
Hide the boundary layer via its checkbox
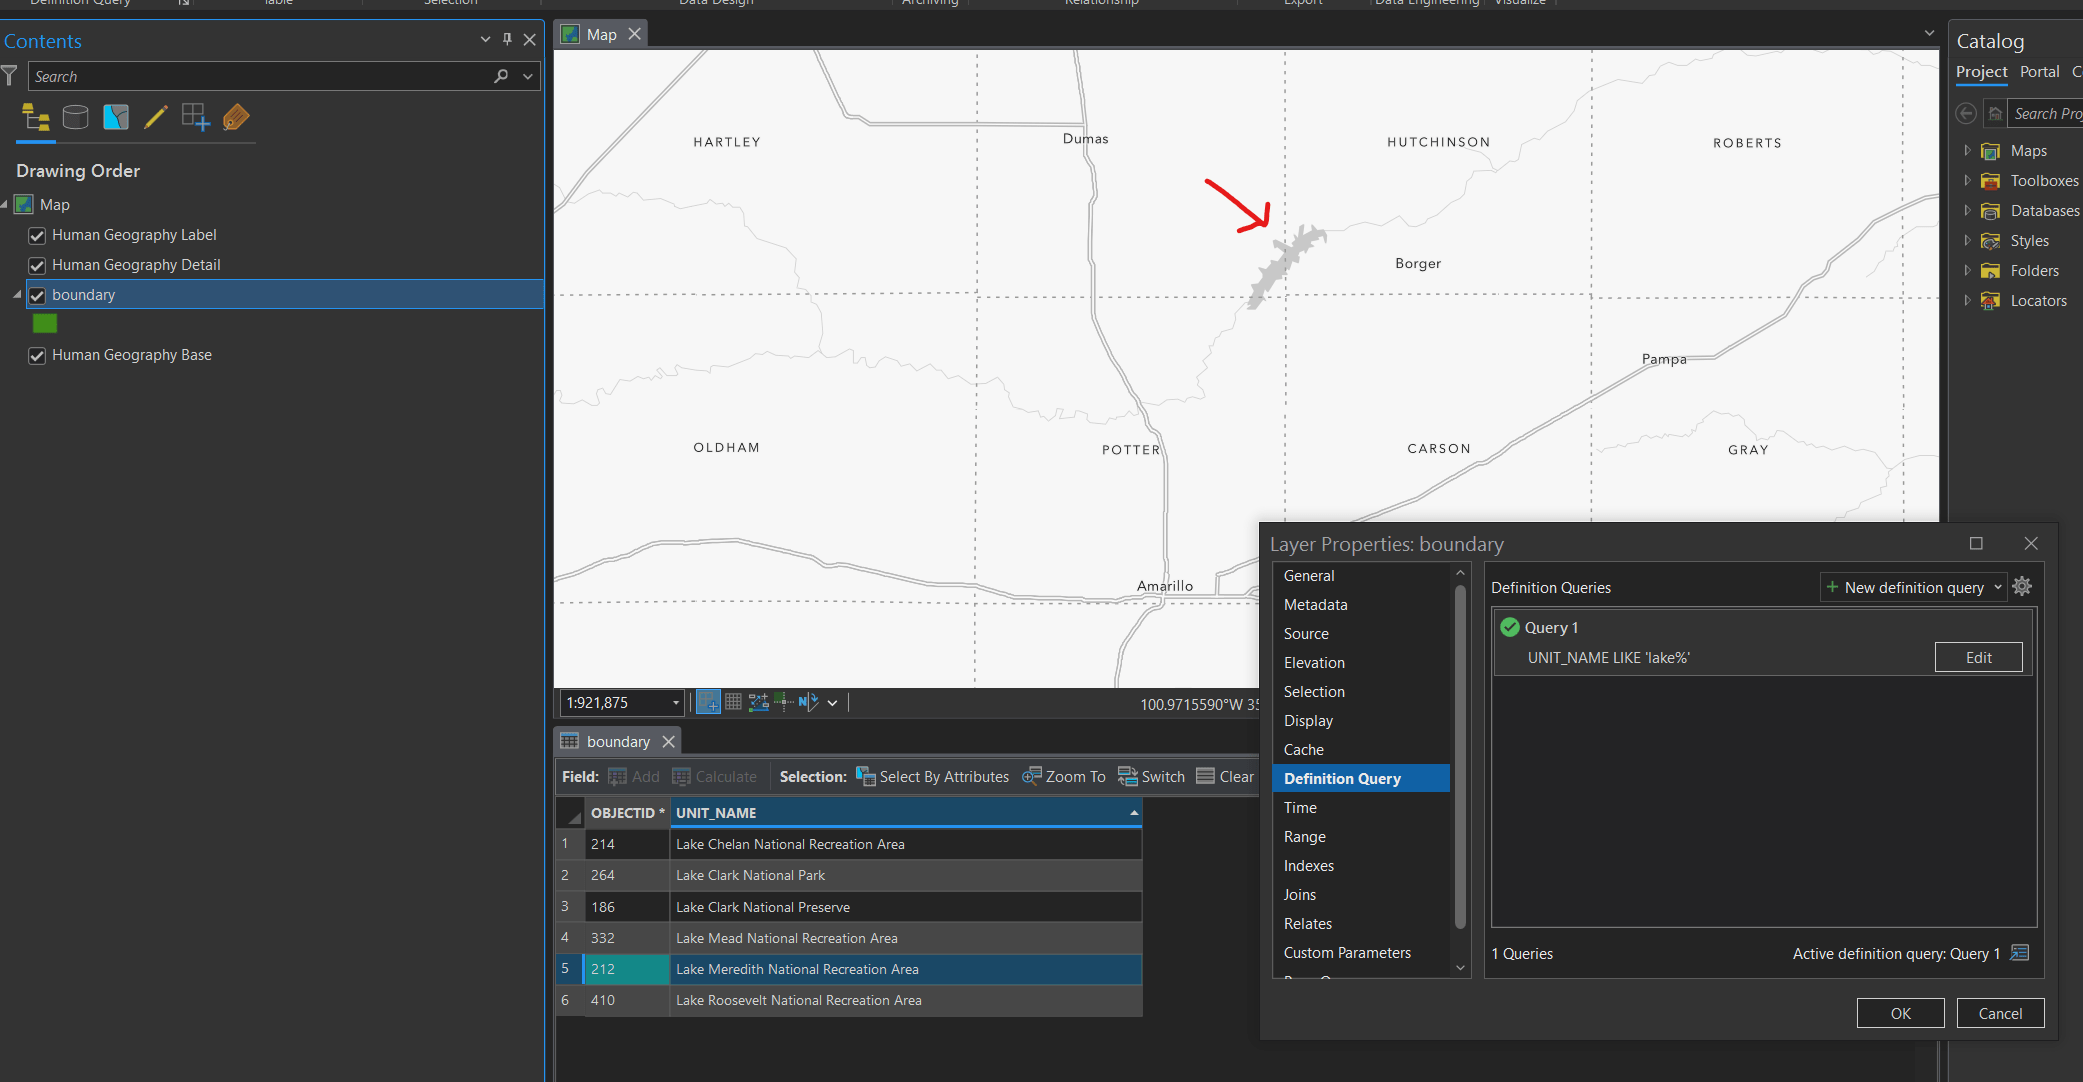[x=37, y=295]
